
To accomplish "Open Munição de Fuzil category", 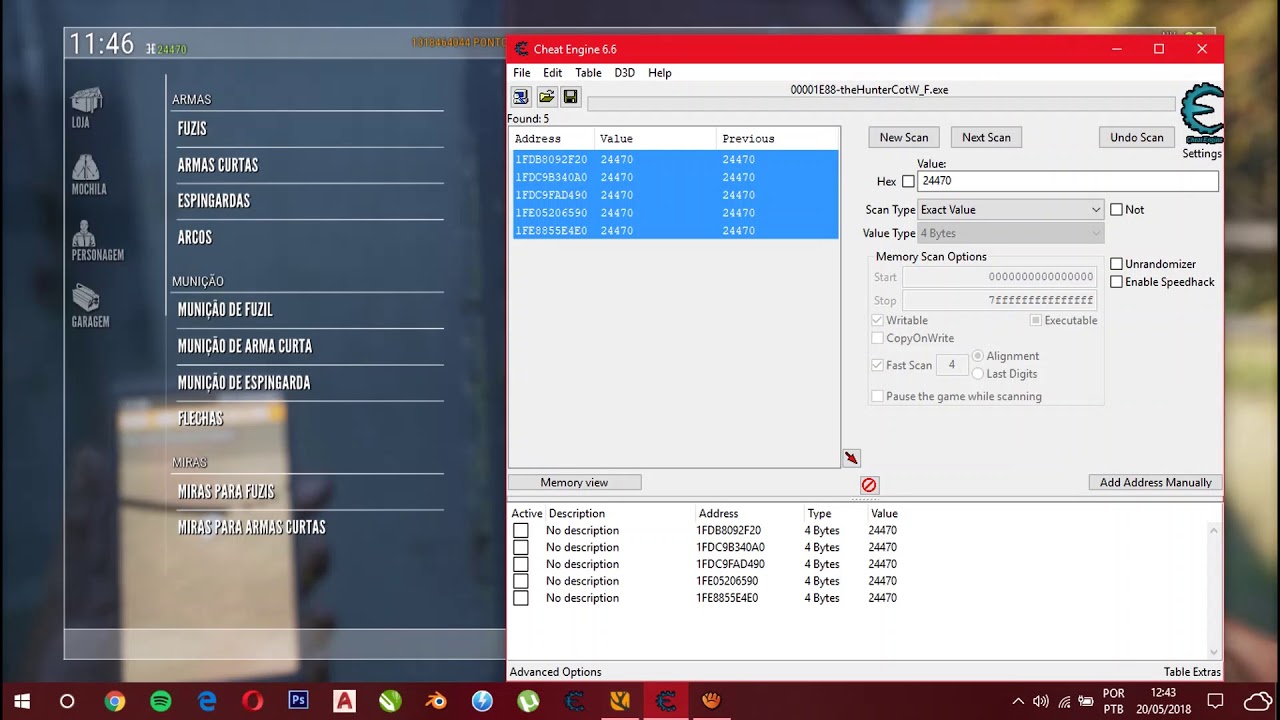I will click(x=225, y=310).
